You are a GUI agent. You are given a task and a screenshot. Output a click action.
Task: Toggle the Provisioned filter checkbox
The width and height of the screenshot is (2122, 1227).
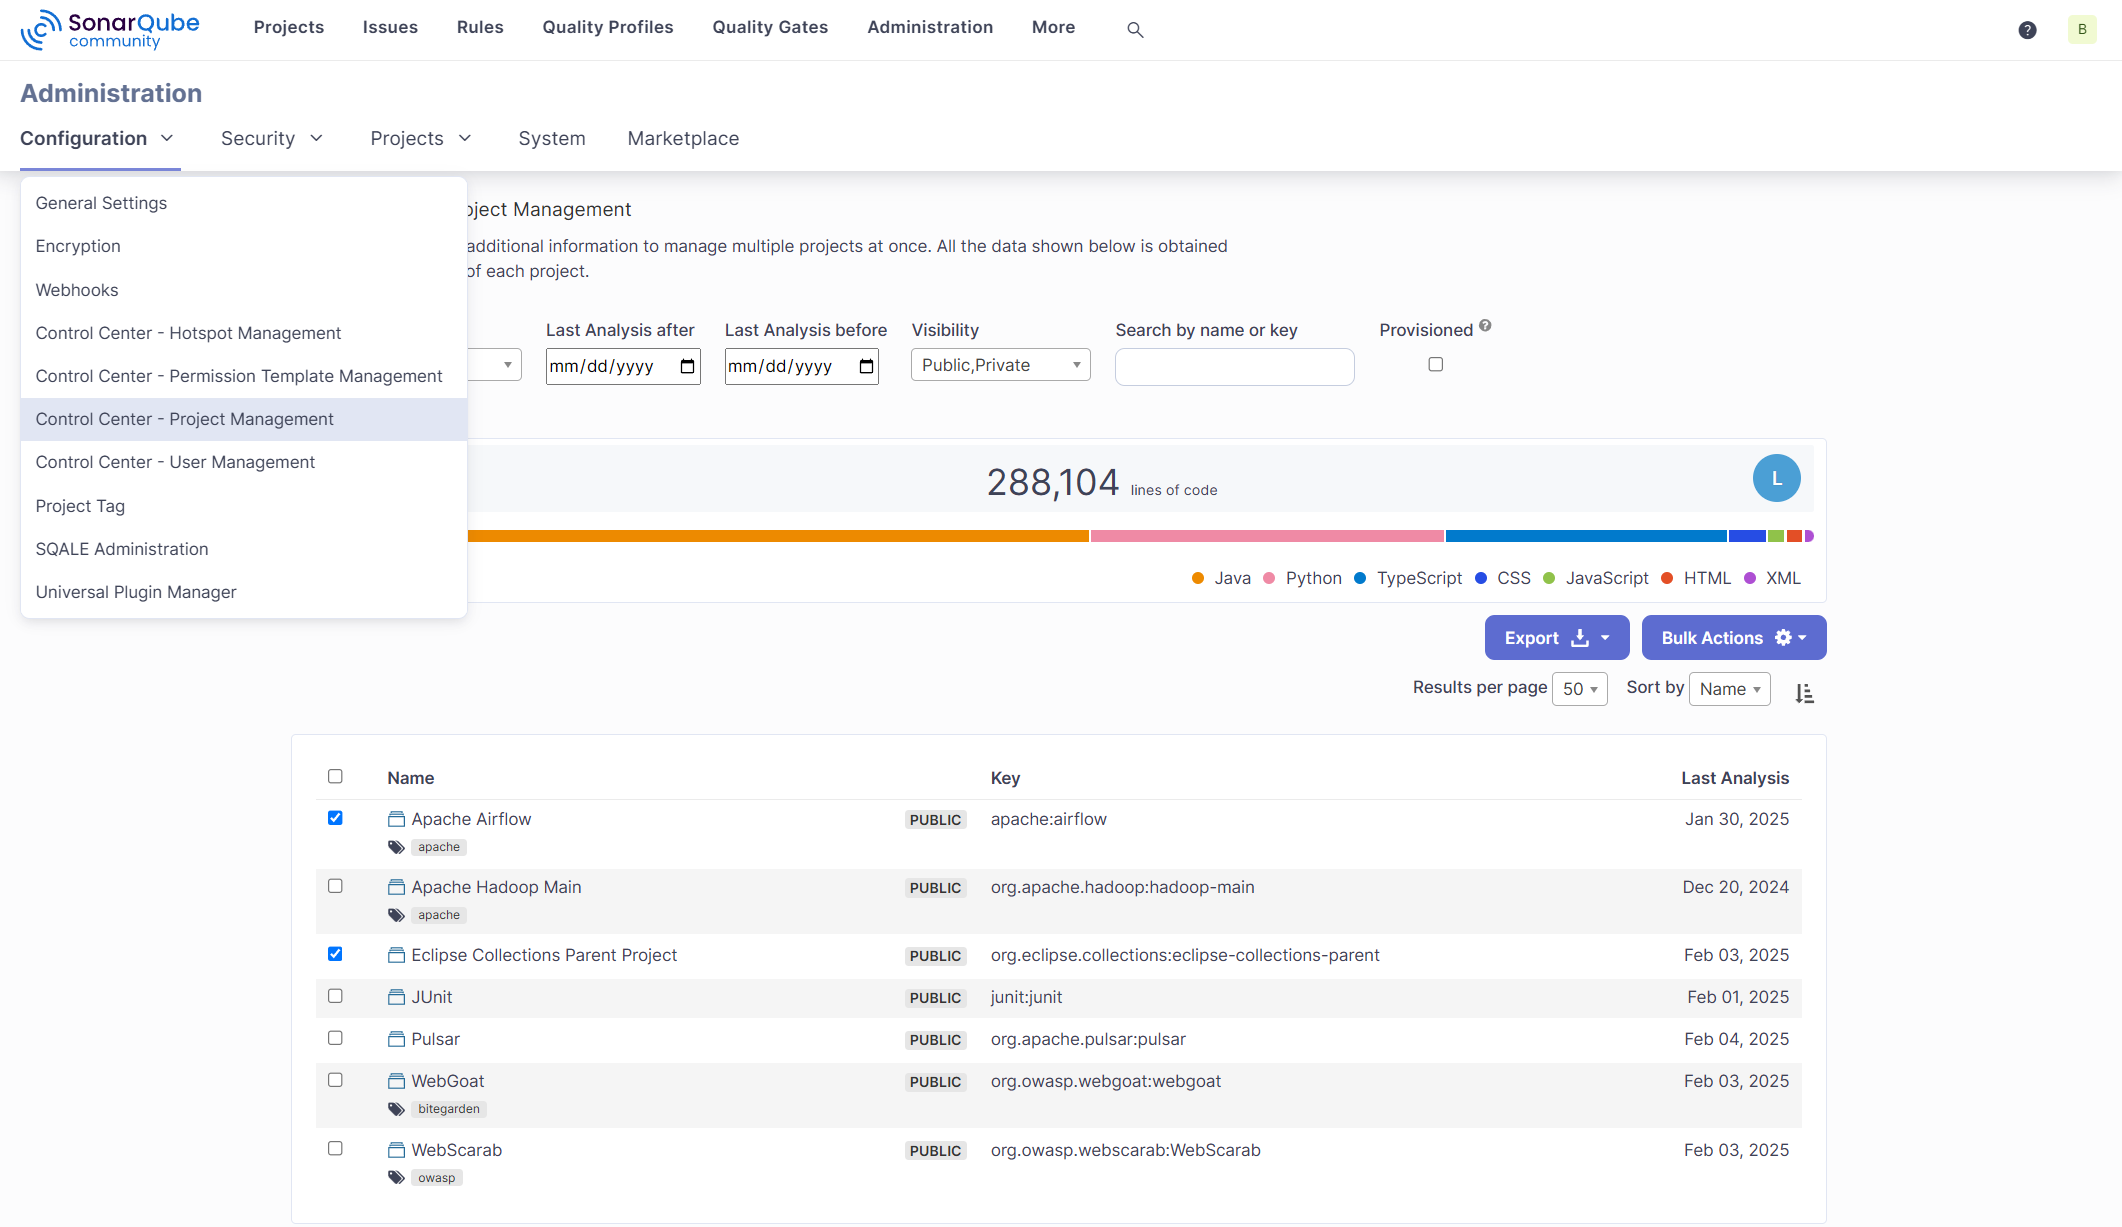click(1436, 364)
